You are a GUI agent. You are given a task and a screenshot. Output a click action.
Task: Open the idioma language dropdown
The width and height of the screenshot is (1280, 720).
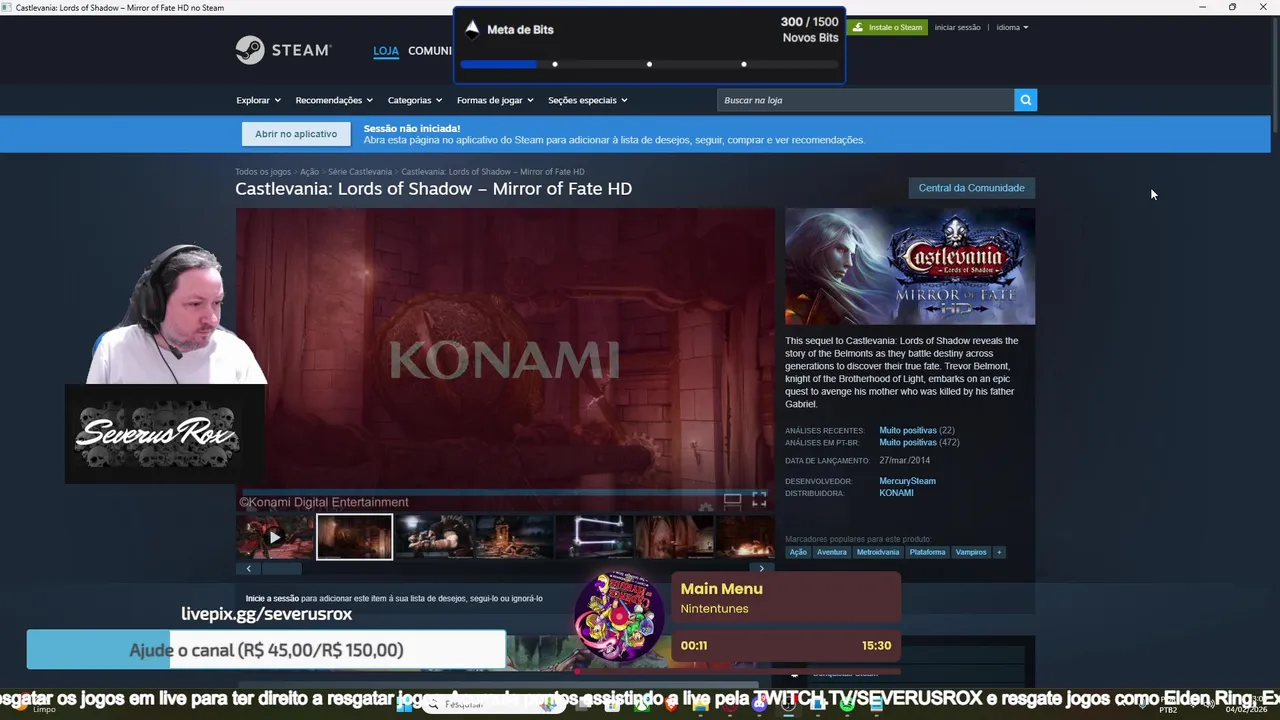point(1012,27)
